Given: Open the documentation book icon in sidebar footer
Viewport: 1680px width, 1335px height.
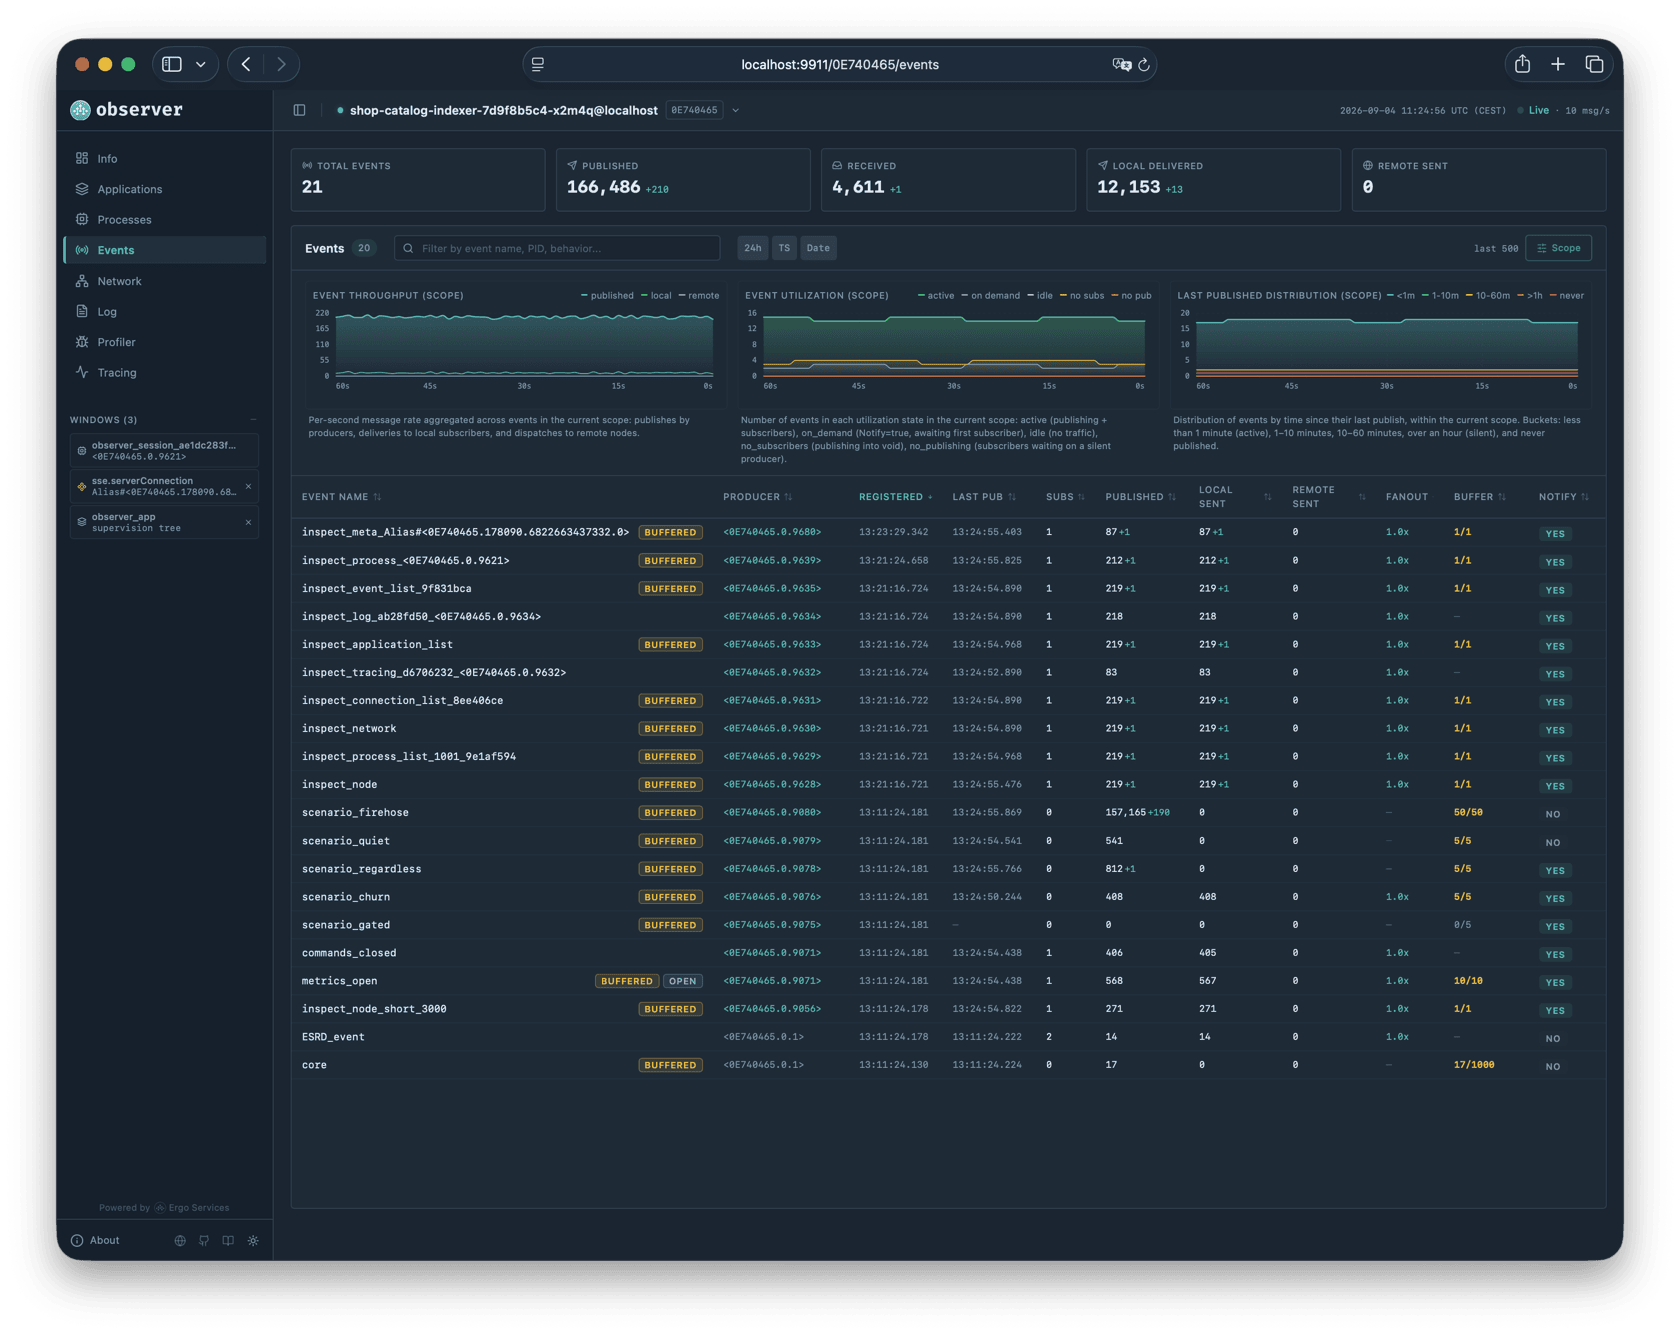Looking at the screenshot, I should [x=228, y=1240].
